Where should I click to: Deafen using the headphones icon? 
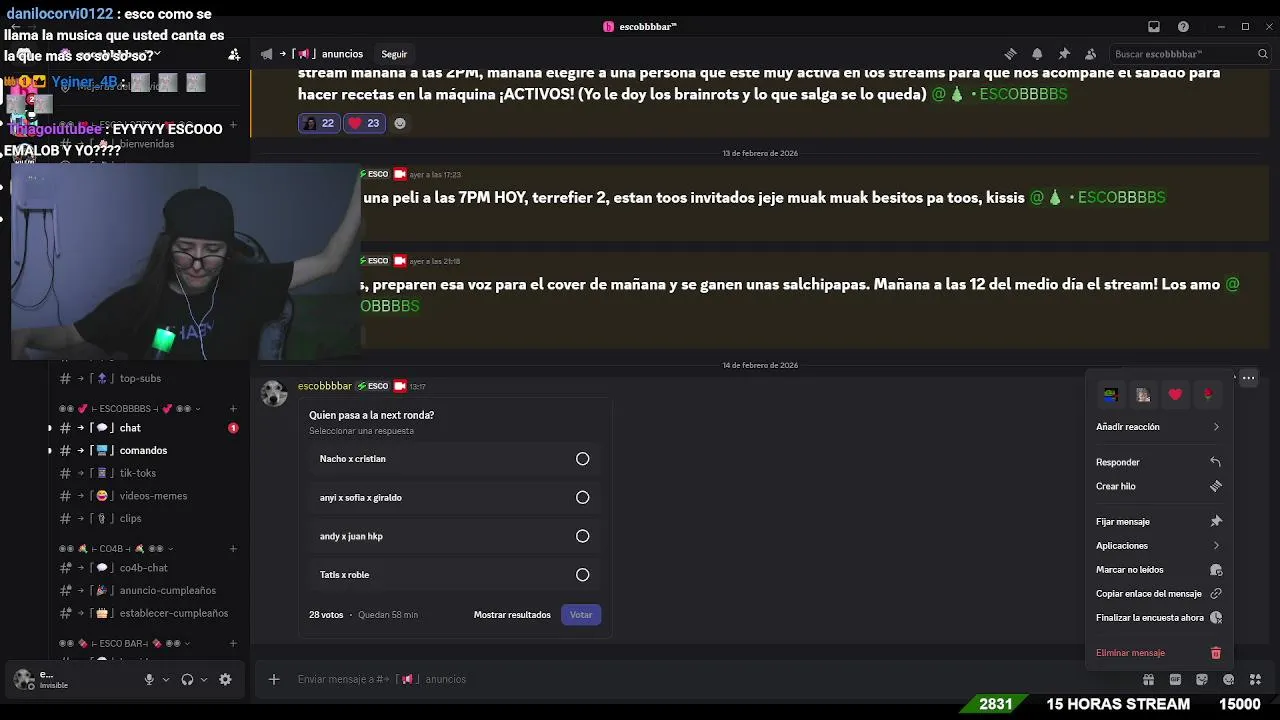187,679
